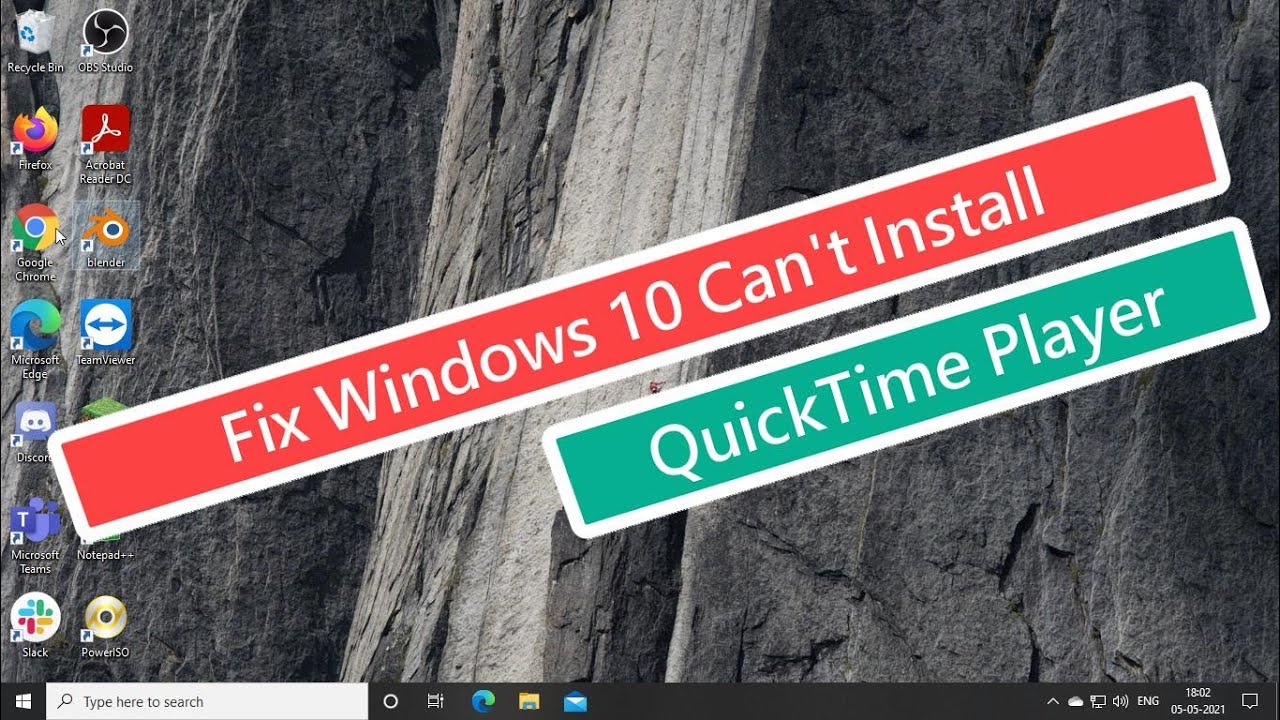This screenshot has width=1280, height=720.
Task: Select the Discord desktop shortcut
Action: [x=35, y=431]
